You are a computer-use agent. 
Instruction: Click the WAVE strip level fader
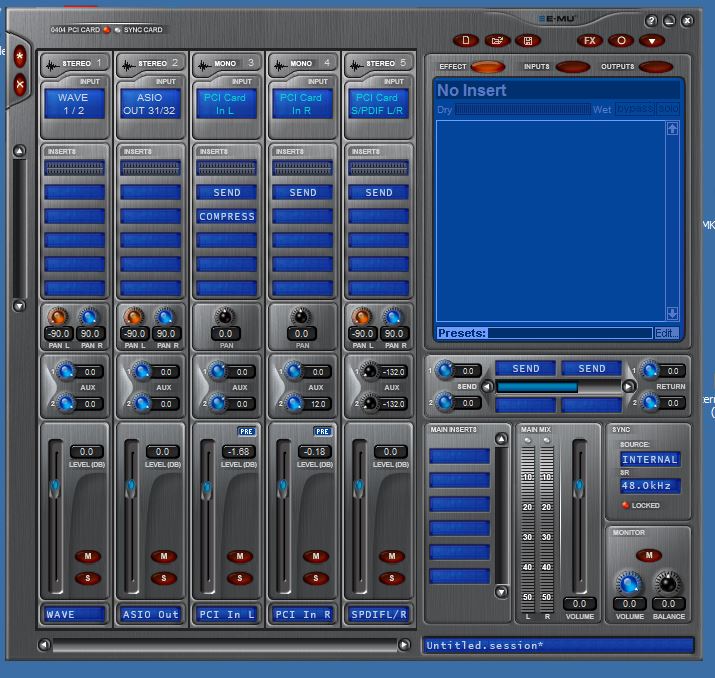[x=55, y=487]
